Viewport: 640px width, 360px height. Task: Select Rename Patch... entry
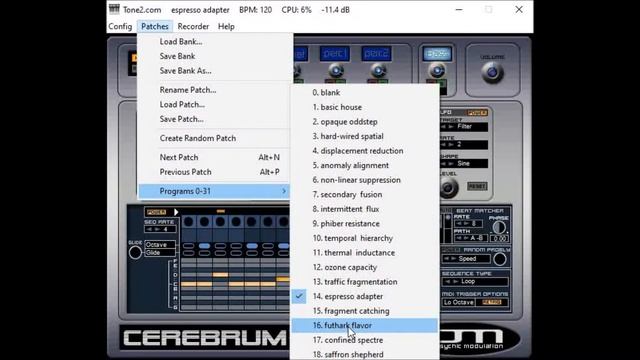(x=215, y=90)
